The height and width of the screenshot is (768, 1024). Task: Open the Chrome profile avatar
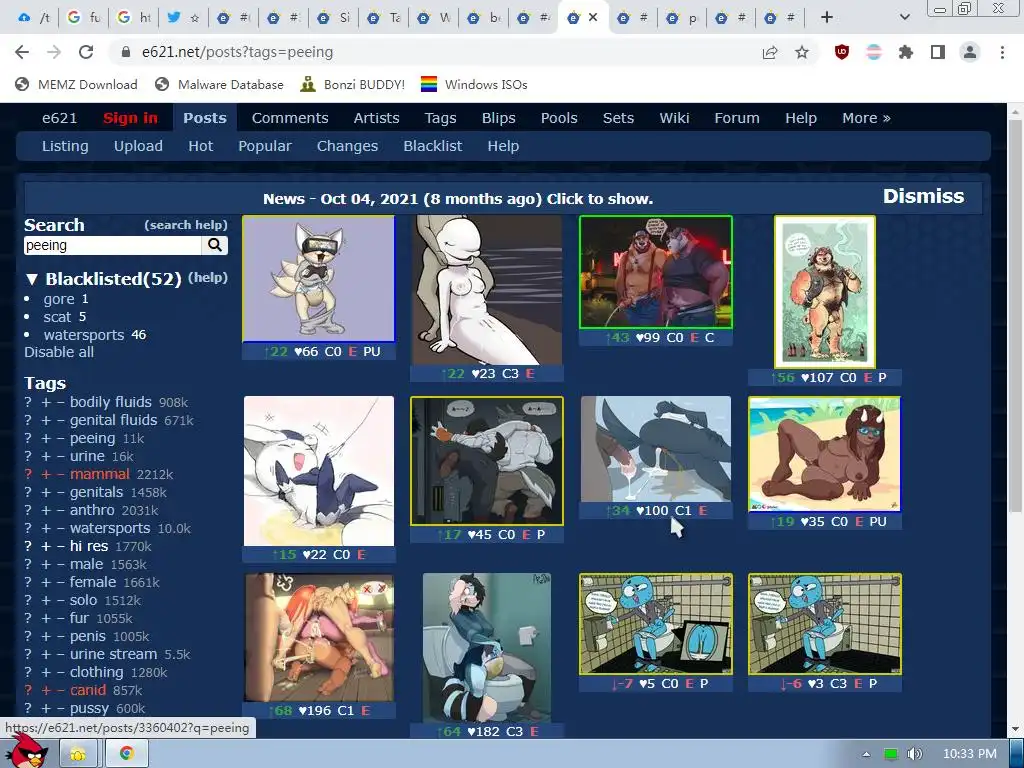970,52
